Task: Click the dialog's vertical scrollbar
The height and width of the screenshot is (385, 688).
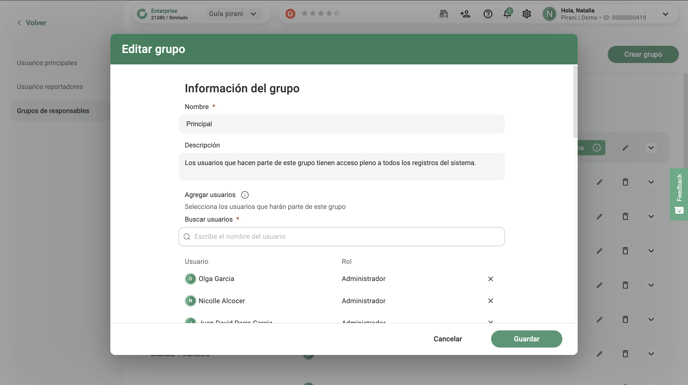Action: click(x=575, y=102)
